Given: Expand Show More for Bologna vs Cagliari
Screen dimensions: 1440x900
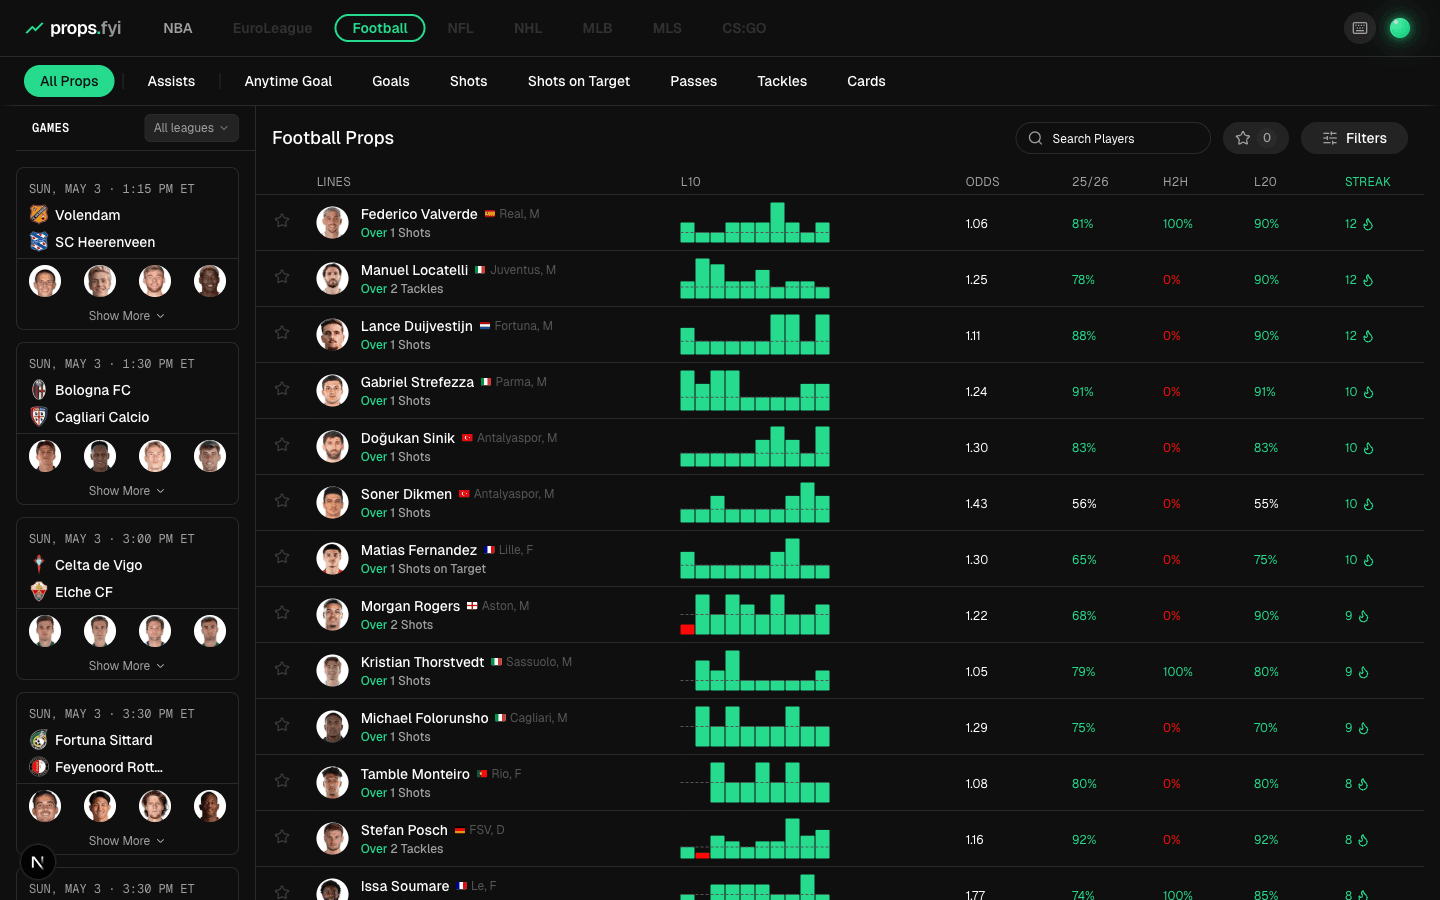Looking at the screenshot, I should click(127, 491).
